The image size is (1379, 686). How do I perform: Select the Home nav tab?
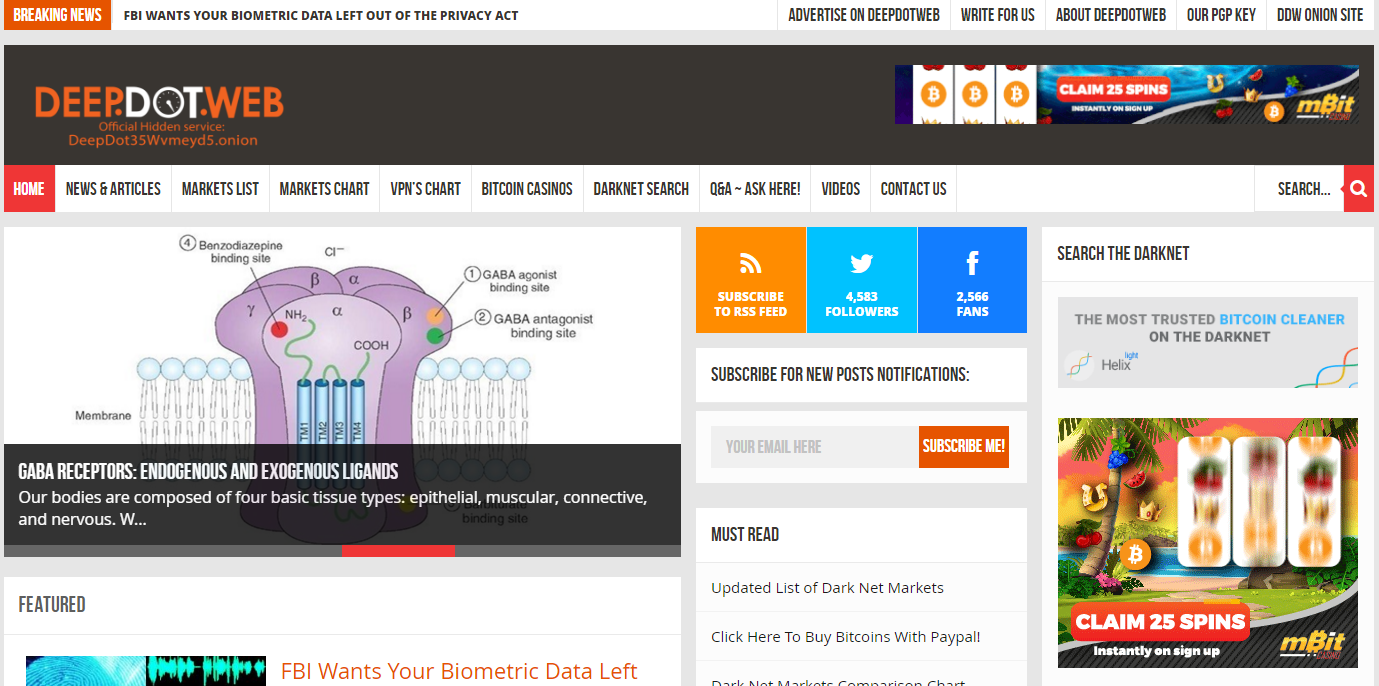29,189
